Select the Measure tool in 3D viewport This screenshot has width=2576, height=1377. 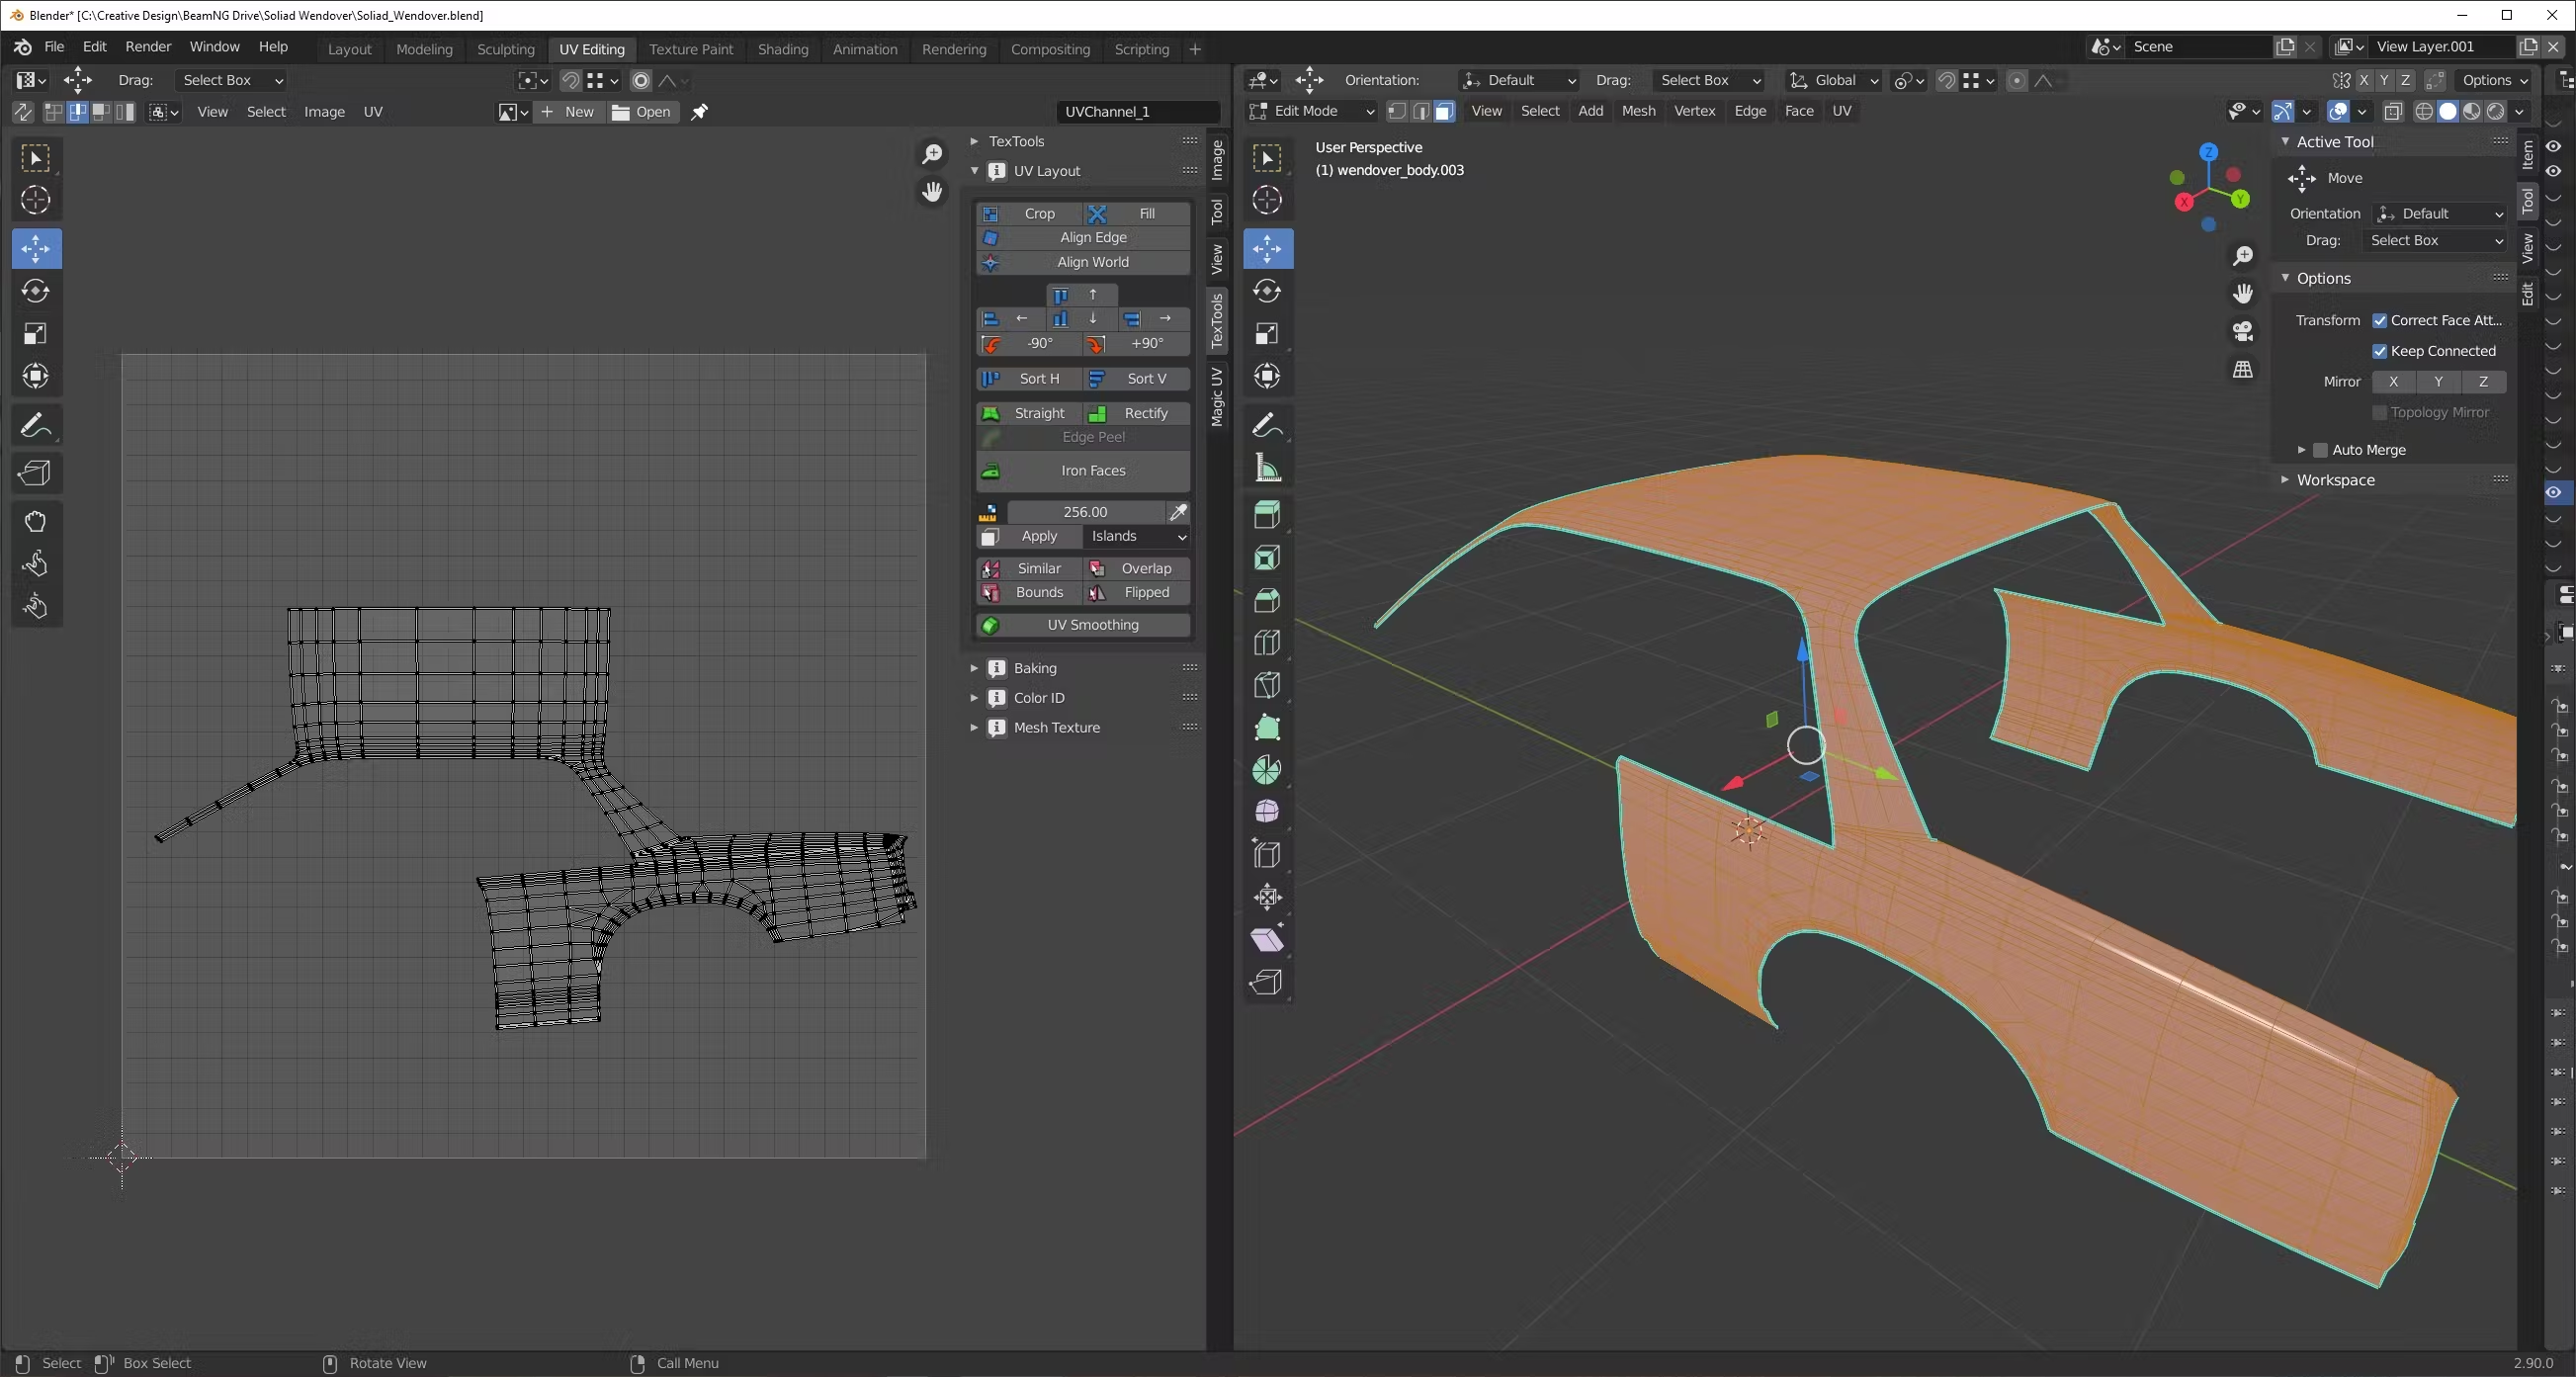click(1267, 468)
